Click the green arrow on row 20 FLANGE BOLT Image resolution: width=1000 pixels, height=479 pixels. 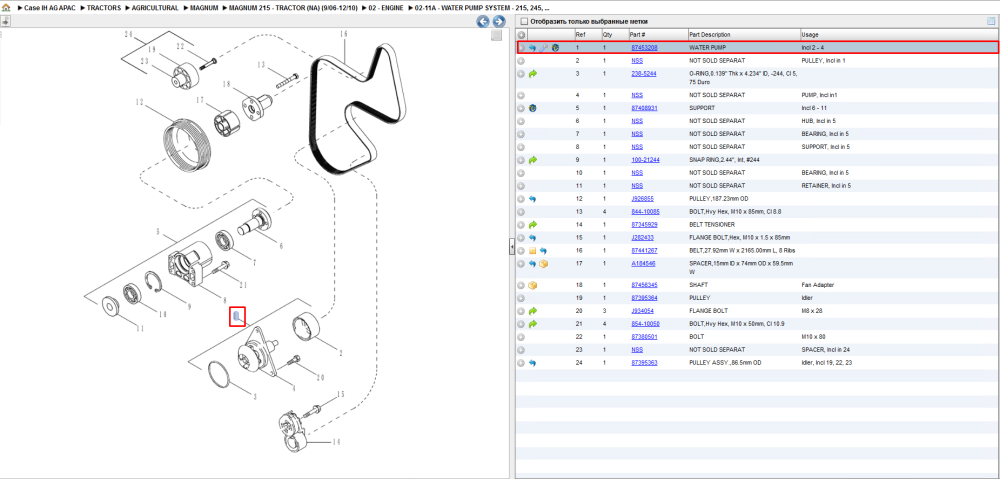pyautogui.click(x=533, y=311)
